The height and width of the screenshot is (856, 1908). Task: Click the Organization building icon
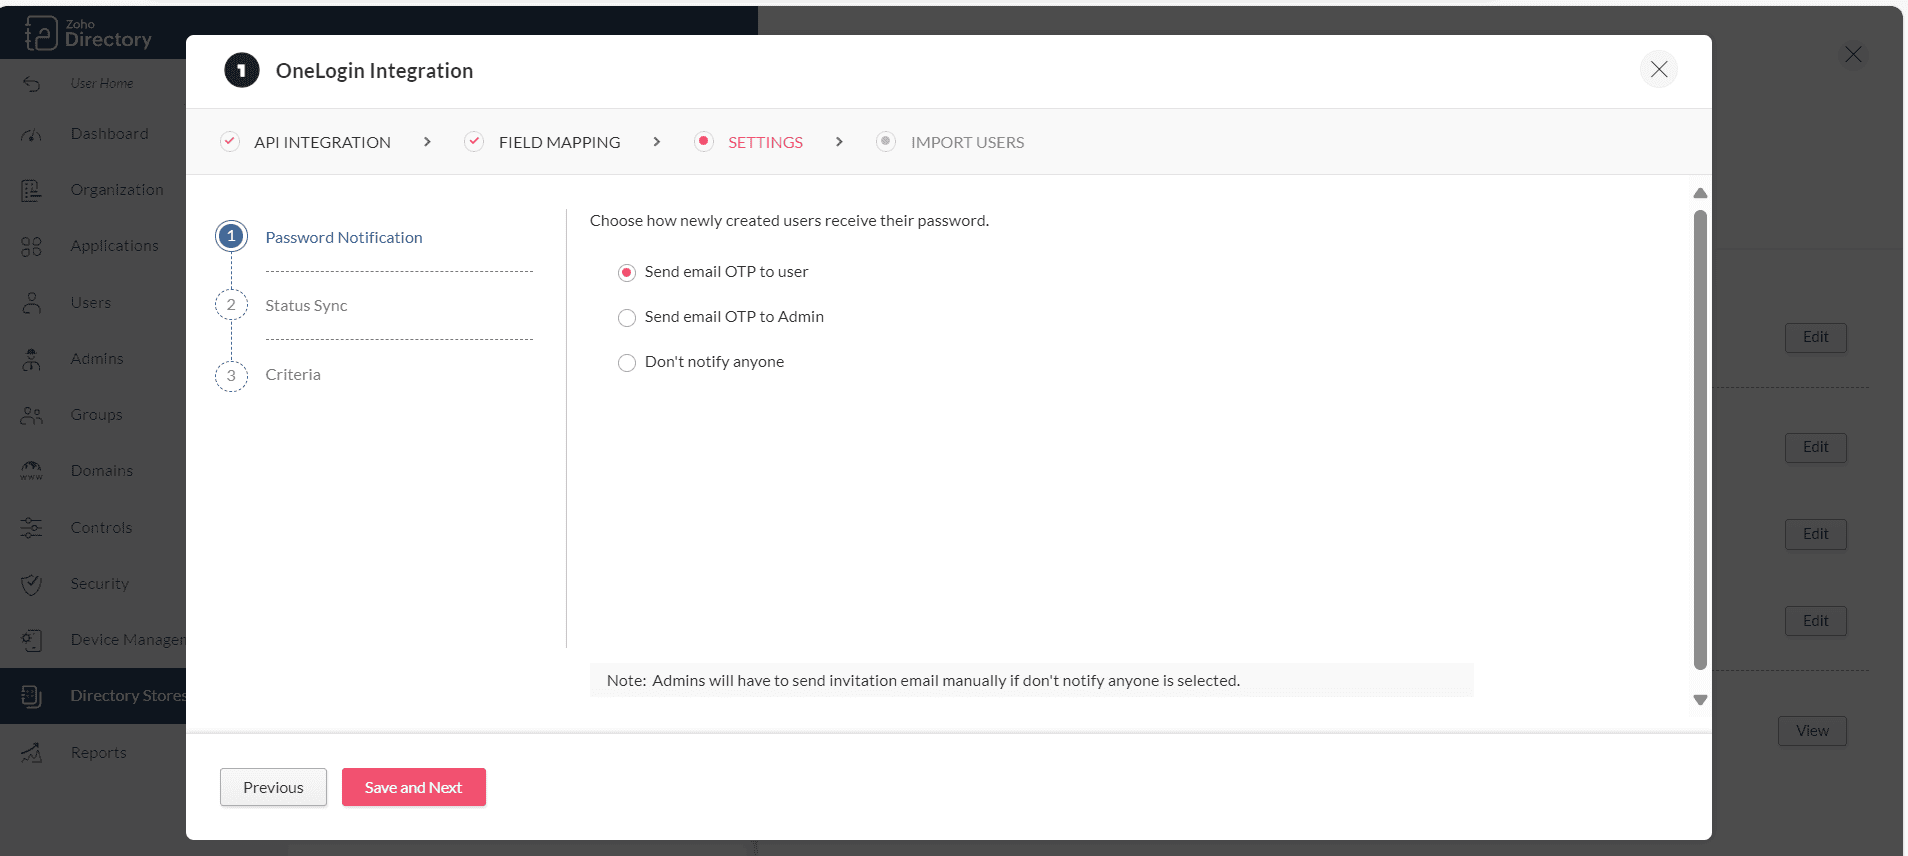pos(32,191)
